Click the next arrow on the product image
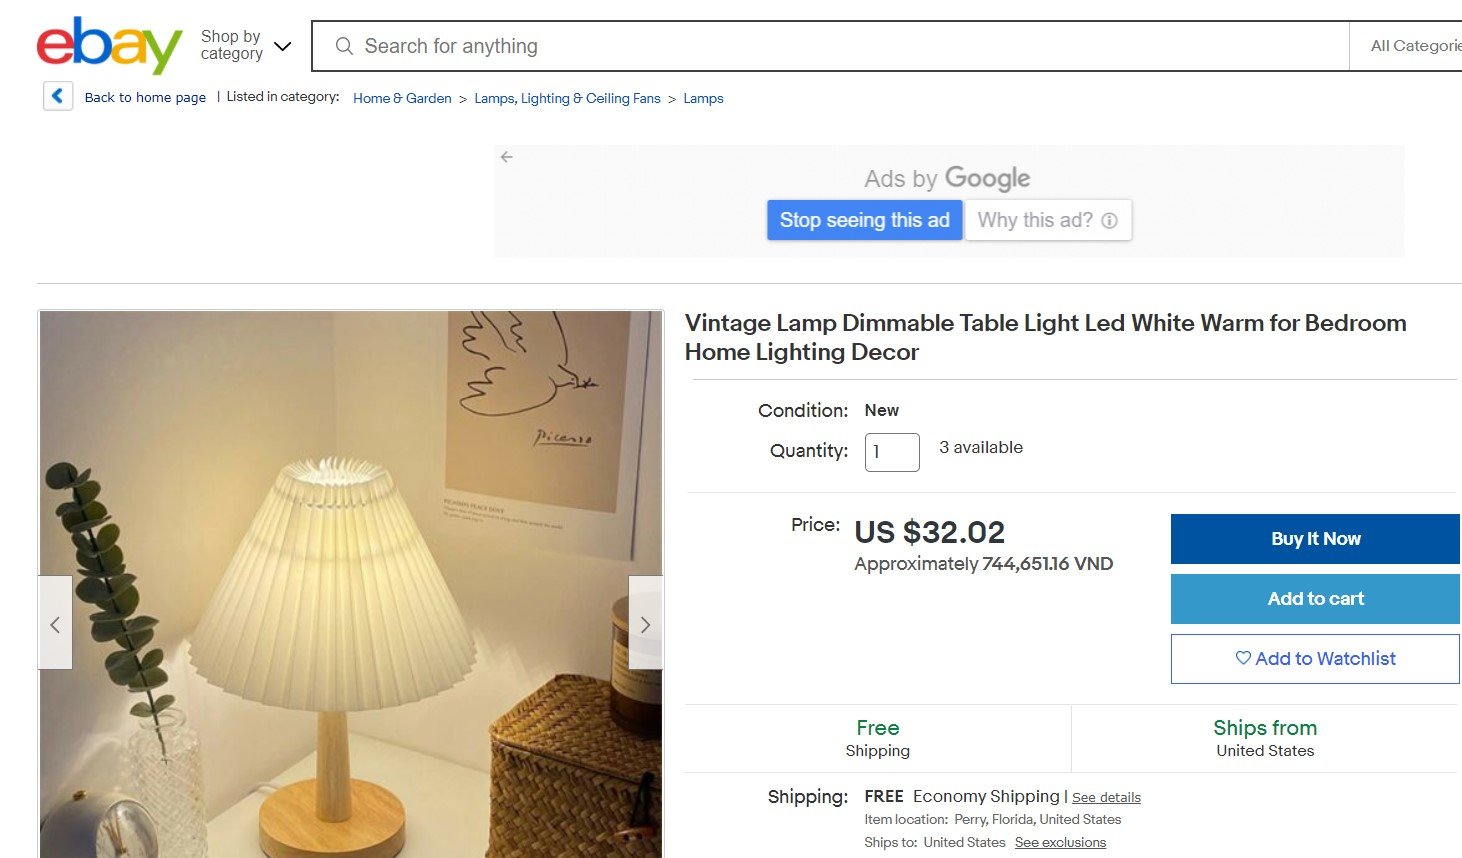Image resolution: width=1462 pixels, height=858 pixels. click(x=646, y=623)
